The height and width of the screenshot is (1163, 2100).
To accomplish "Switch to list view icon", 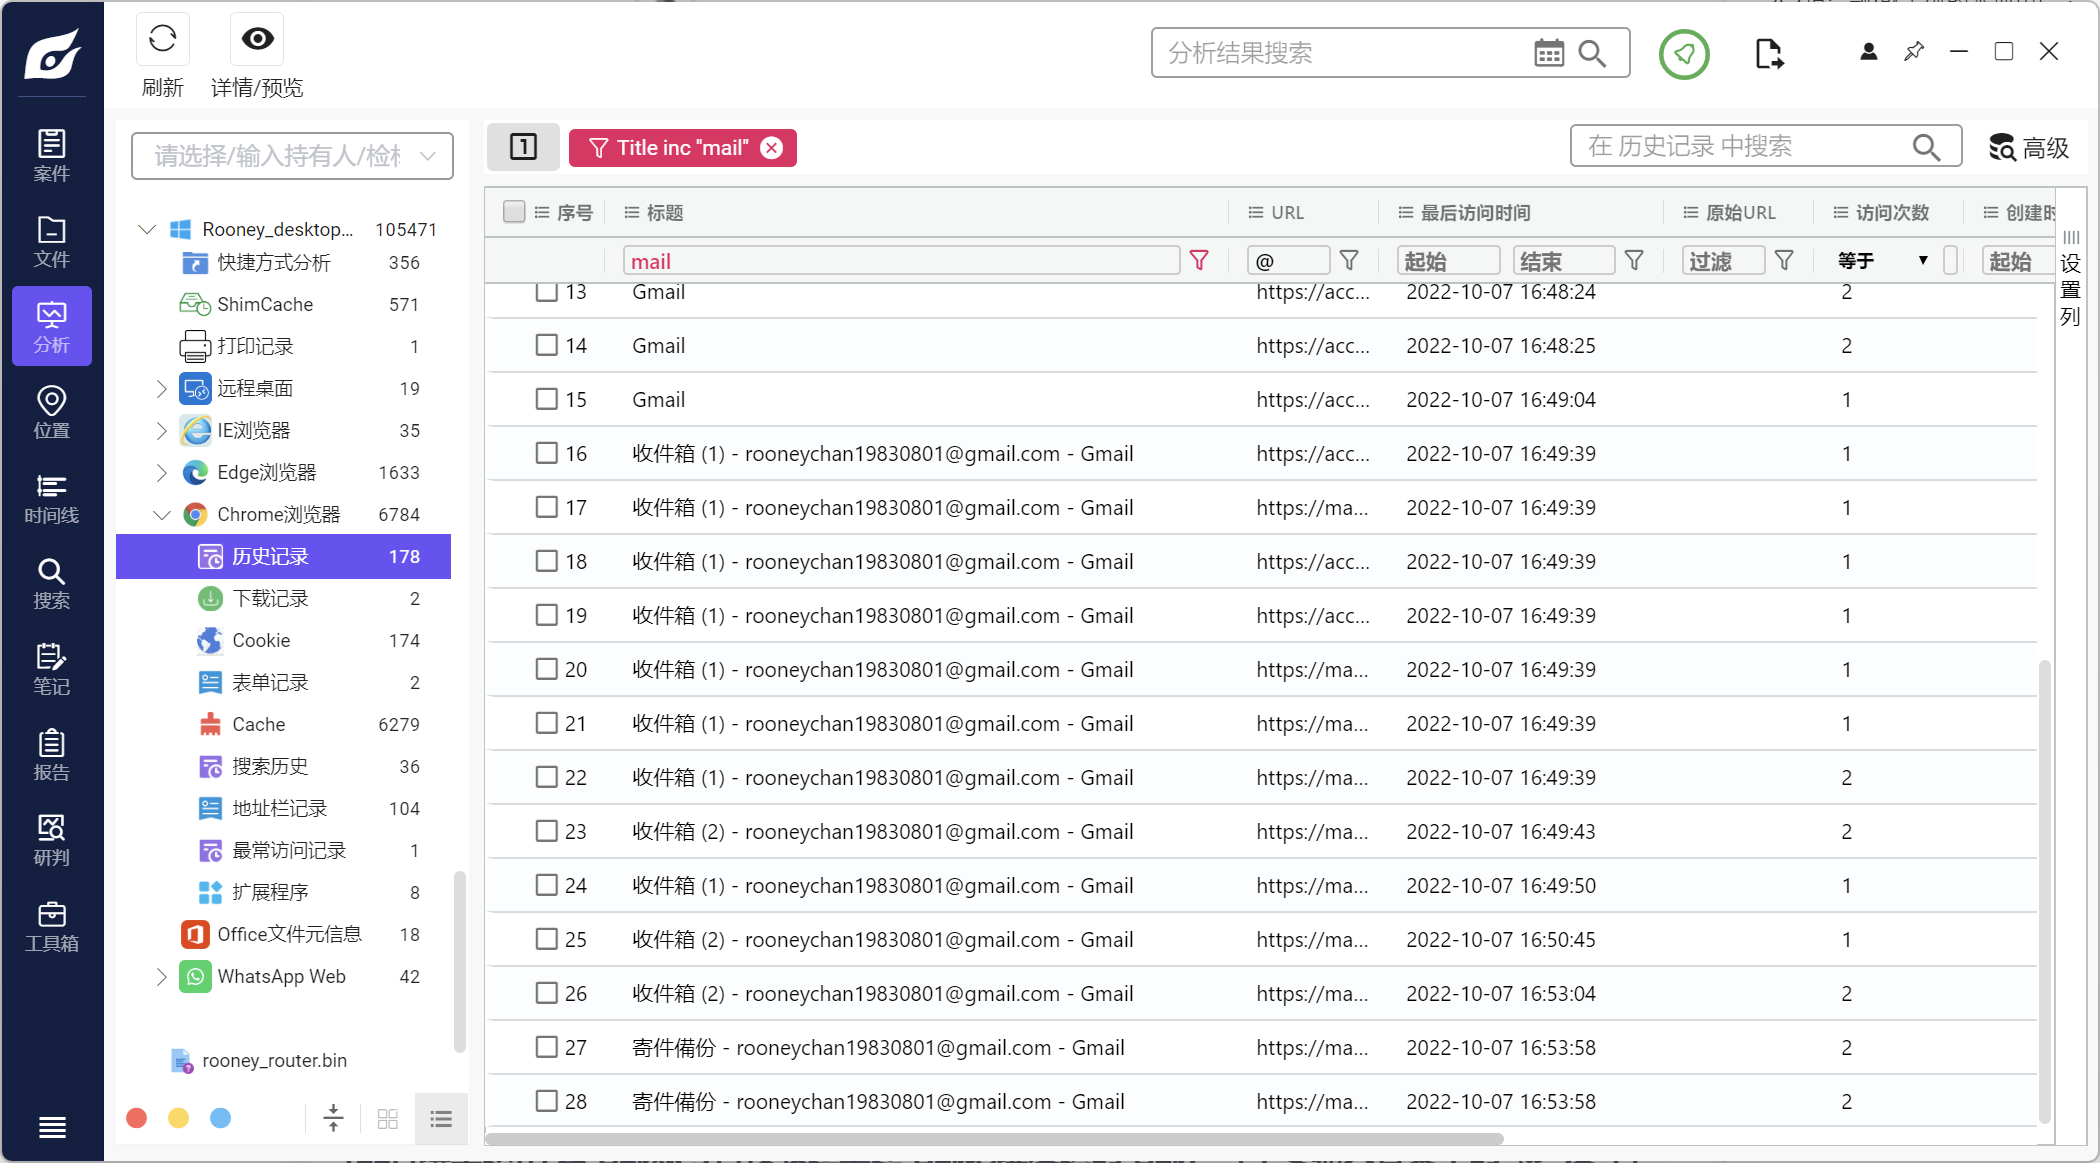I will [441, 1118].
